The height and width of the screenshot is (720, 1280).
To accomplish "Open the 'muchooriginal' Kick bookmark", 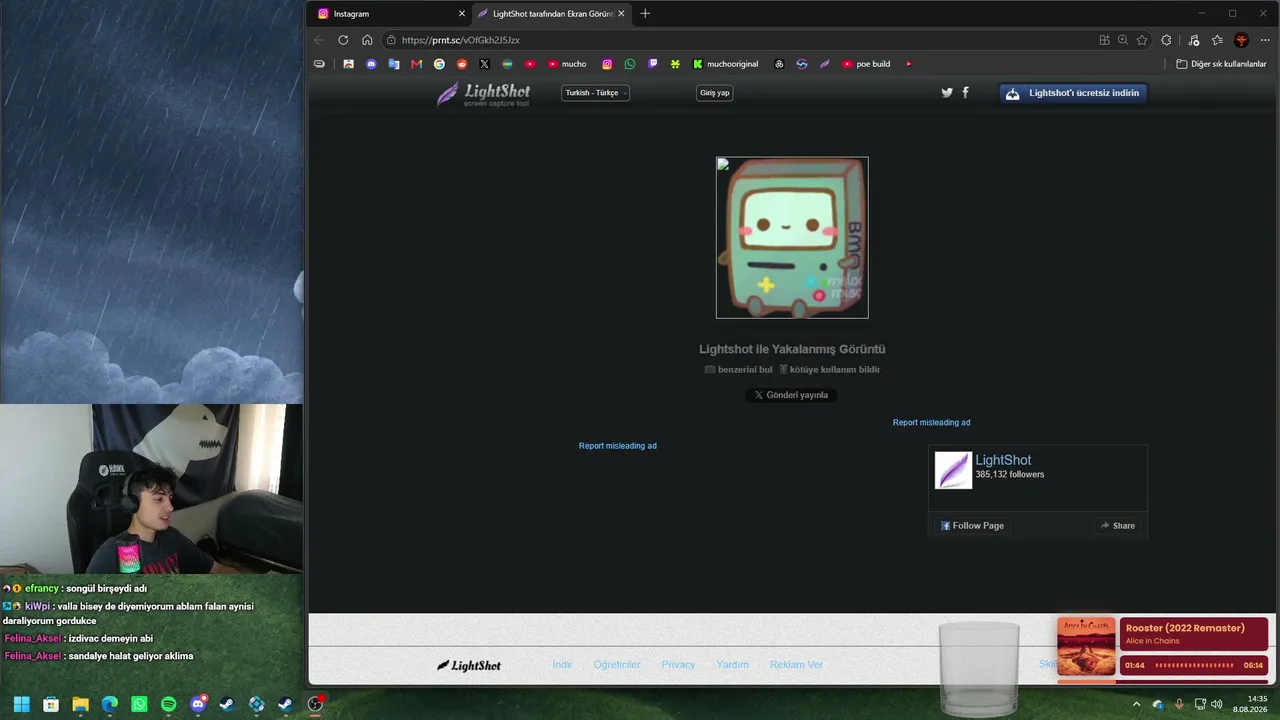I will 726,64.
